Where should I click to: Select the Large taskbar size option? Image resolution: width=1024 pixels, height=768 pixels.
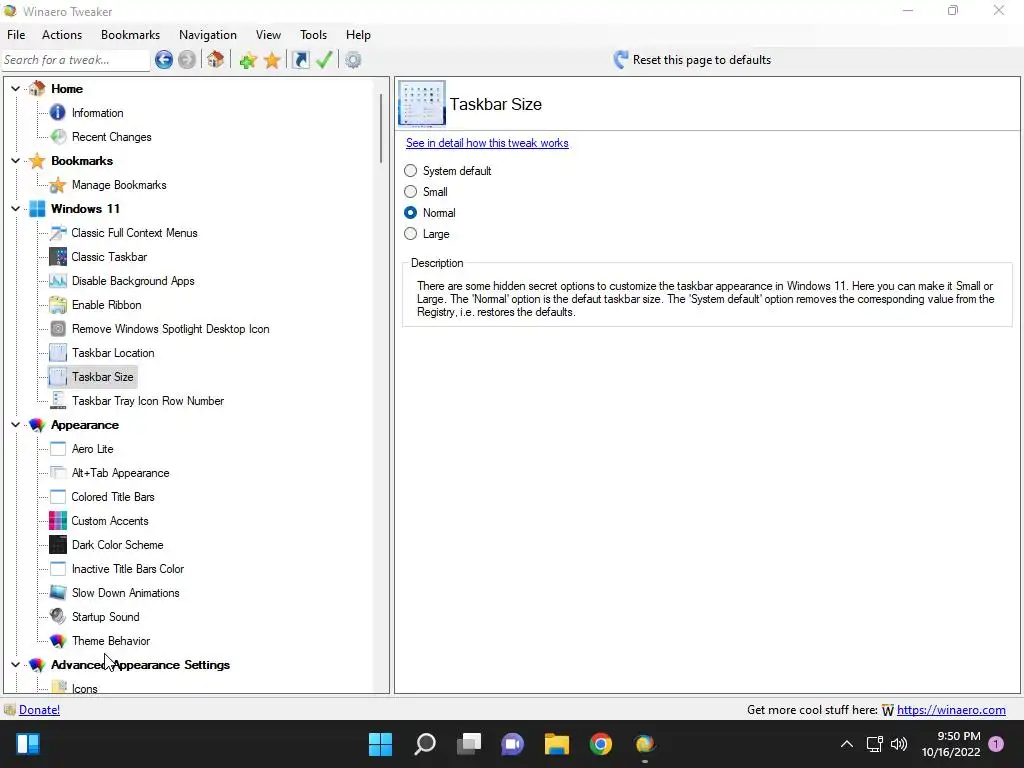coord(410,234)
